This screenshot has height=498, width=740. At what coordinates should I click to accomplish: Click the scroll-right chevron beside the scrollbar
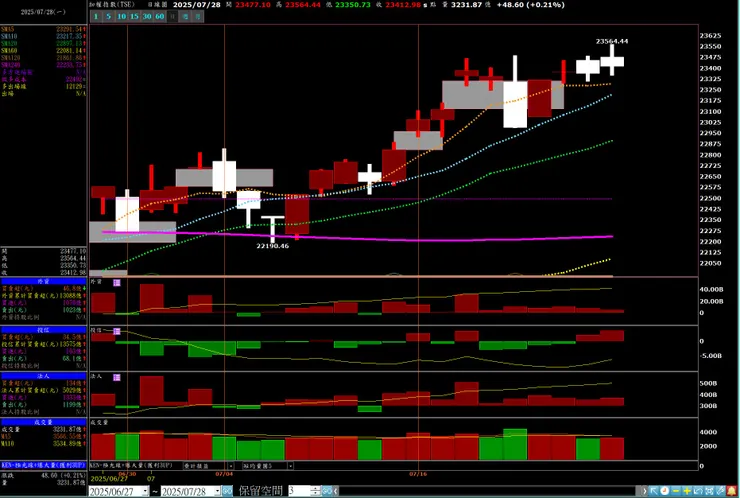[645, 491]
